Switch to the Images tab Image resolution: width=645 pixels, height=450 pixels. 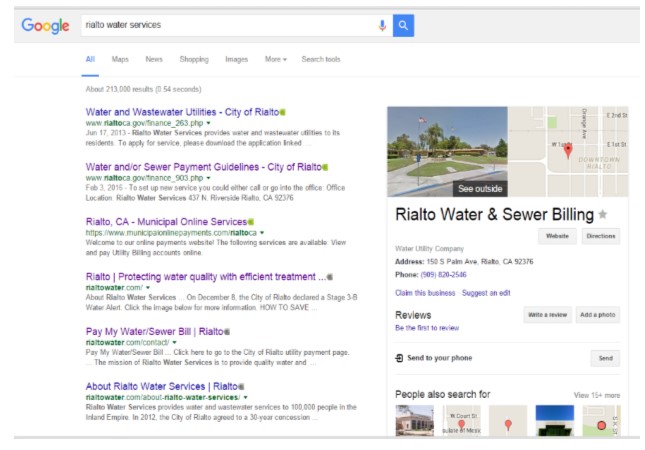click(236, 59)
